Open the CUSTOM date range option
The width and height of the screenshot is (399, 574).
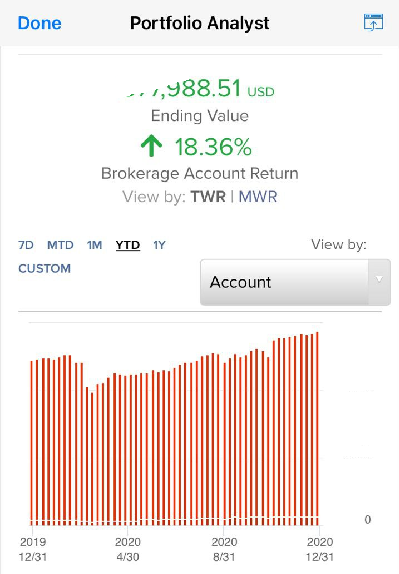(44, 269)
